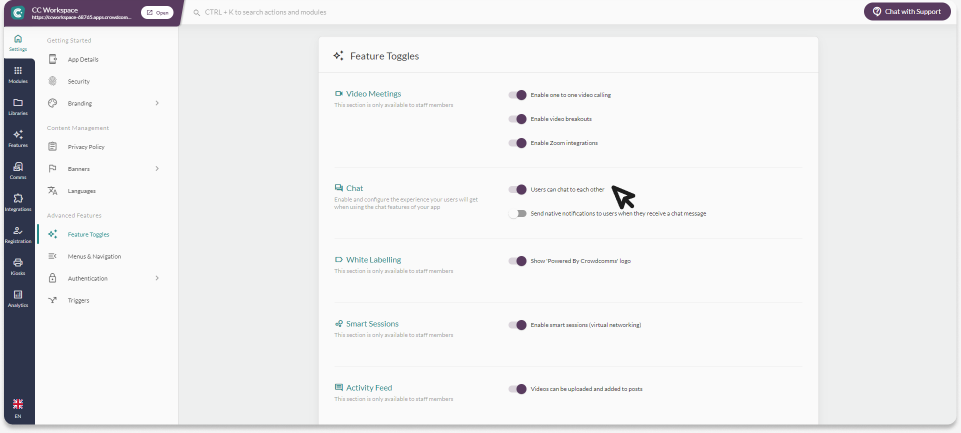Open the Modules section in the sidebar
The height and width of the screenshot is (433, 961).
coord(18,74)
